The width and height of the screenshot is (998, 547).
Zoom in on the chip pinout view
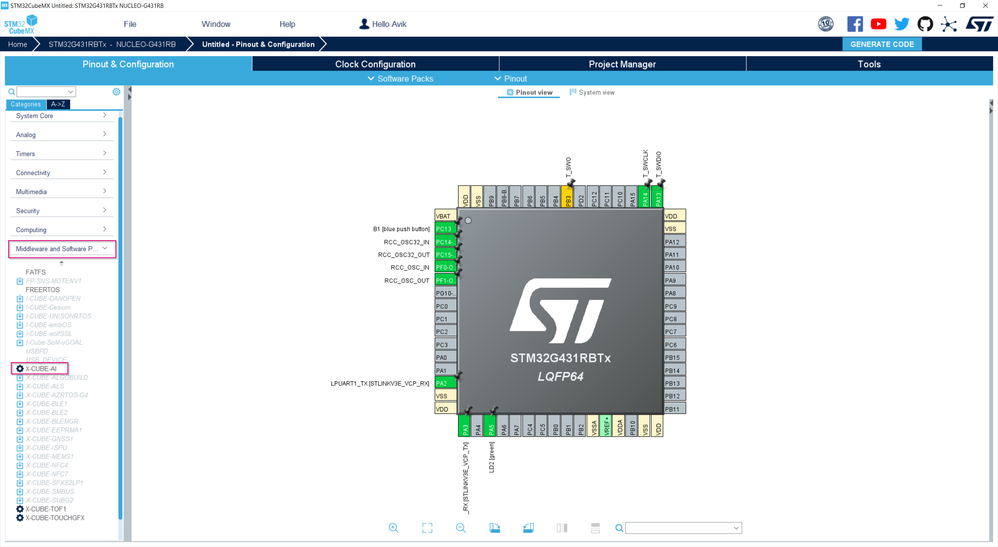click(x=394, y=528)
